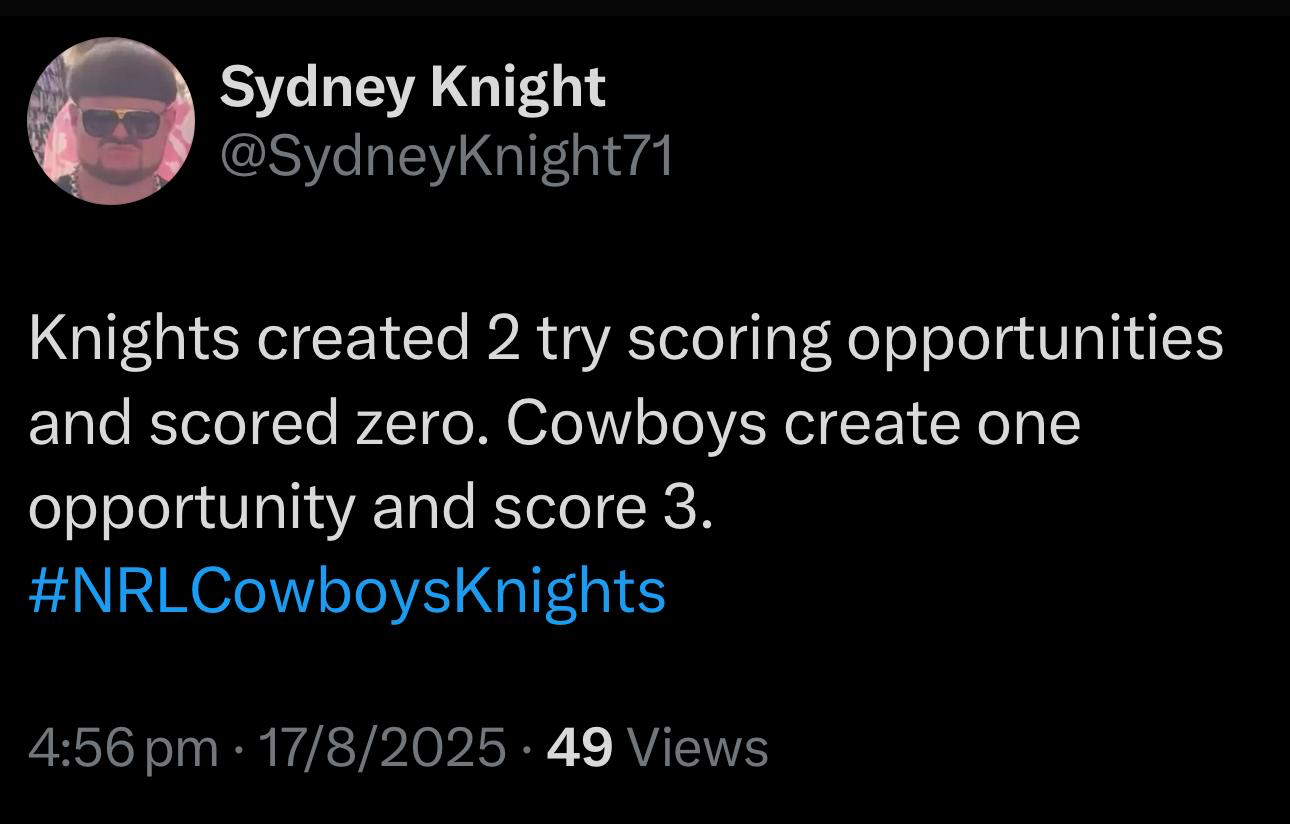Click the word 'scoring' in the tweet
Screen dimensions: 1290x824
click(x=729, y=340)
